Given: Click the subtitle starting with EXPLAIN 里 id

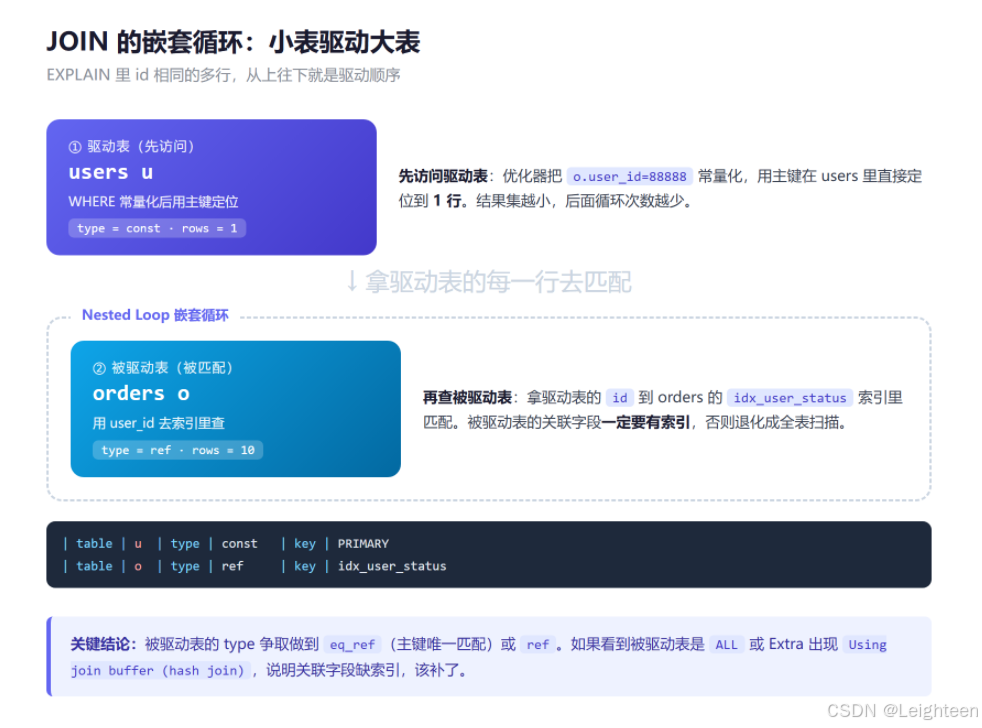Looking at the screenshot, I should click(x=223, y=75).
